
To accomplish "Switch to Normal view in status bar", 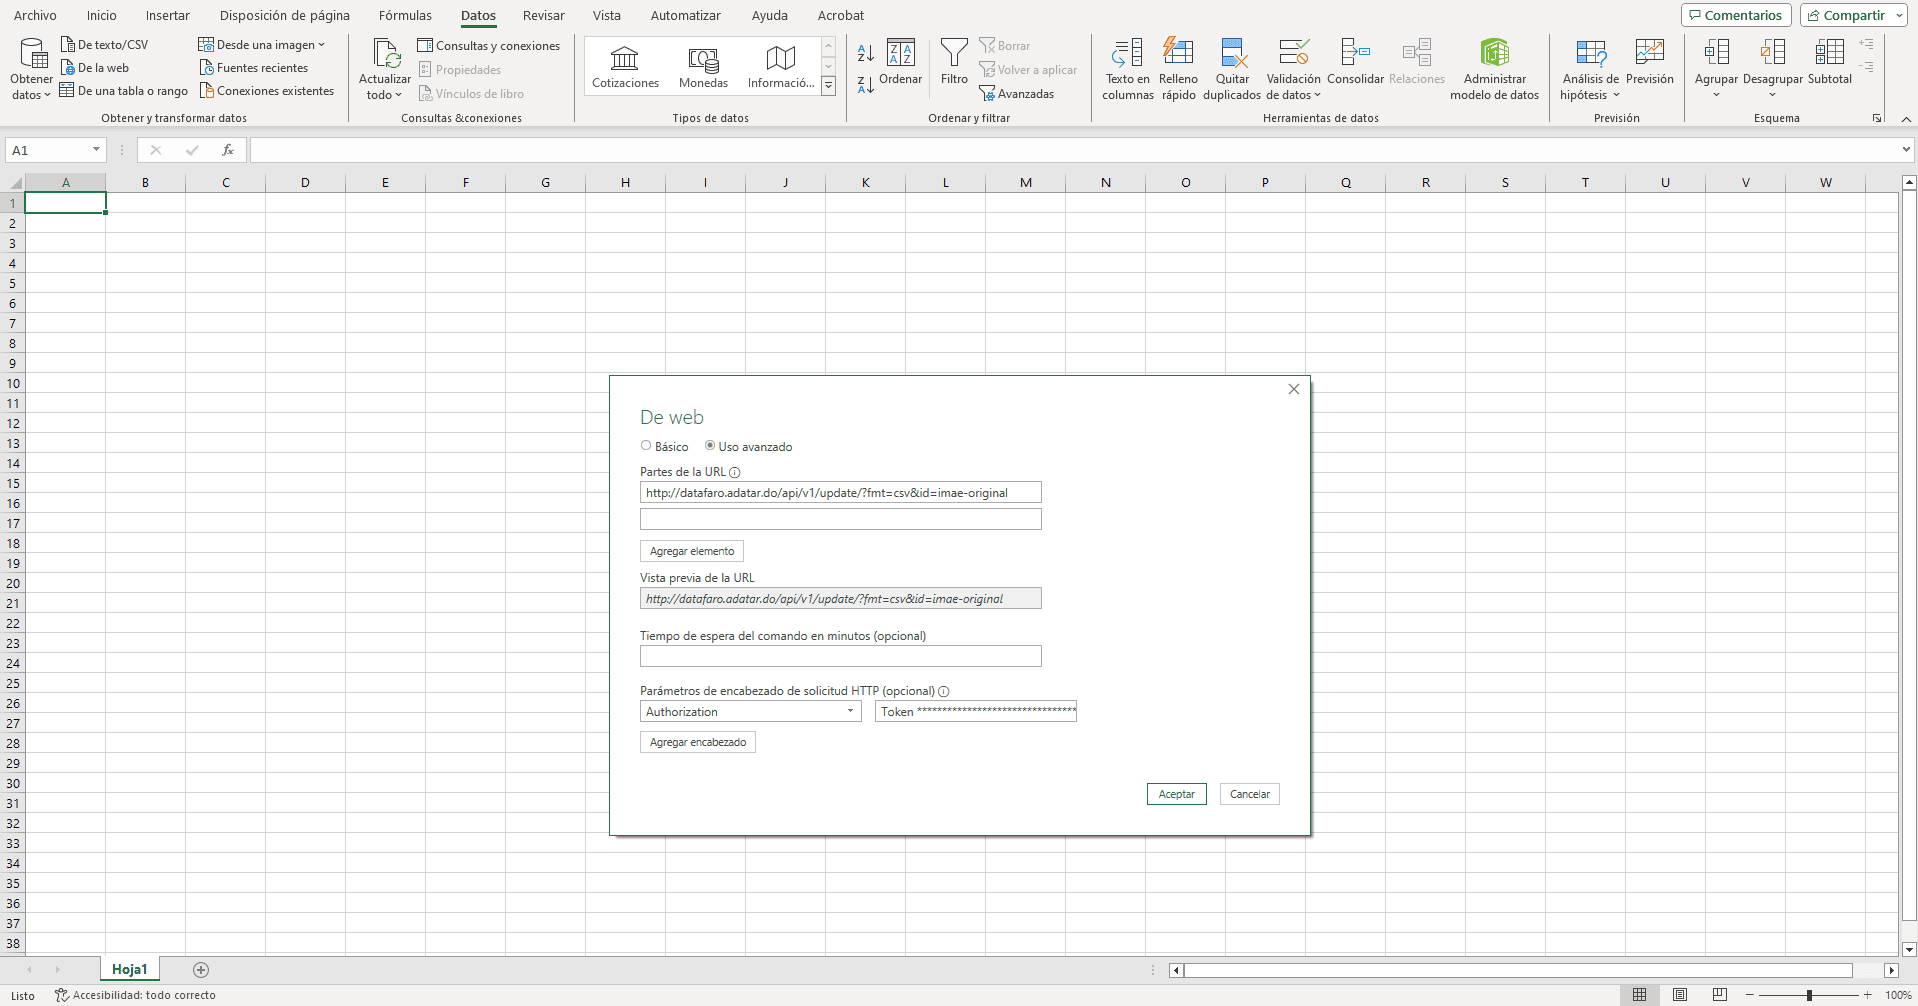I will (1639, 995).
